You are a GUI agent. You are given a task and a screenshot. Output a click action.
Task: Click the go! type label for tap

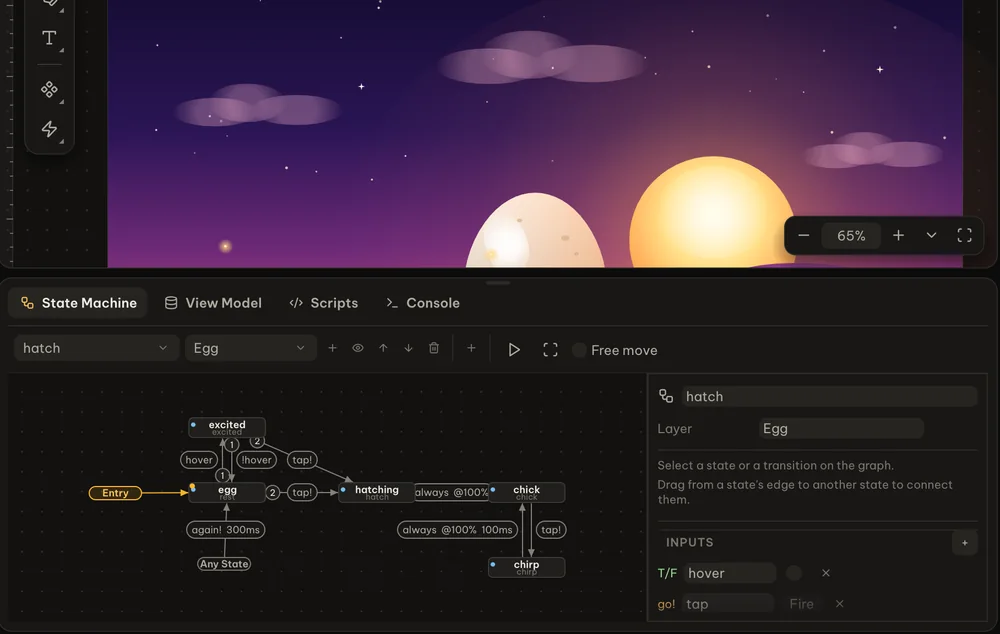(x=666, y=604)
